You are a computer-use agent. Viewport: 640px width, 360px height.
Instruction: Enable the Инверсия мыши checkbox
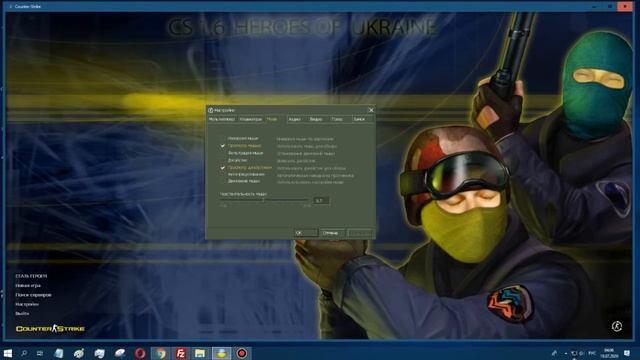[x=223, y=139]
